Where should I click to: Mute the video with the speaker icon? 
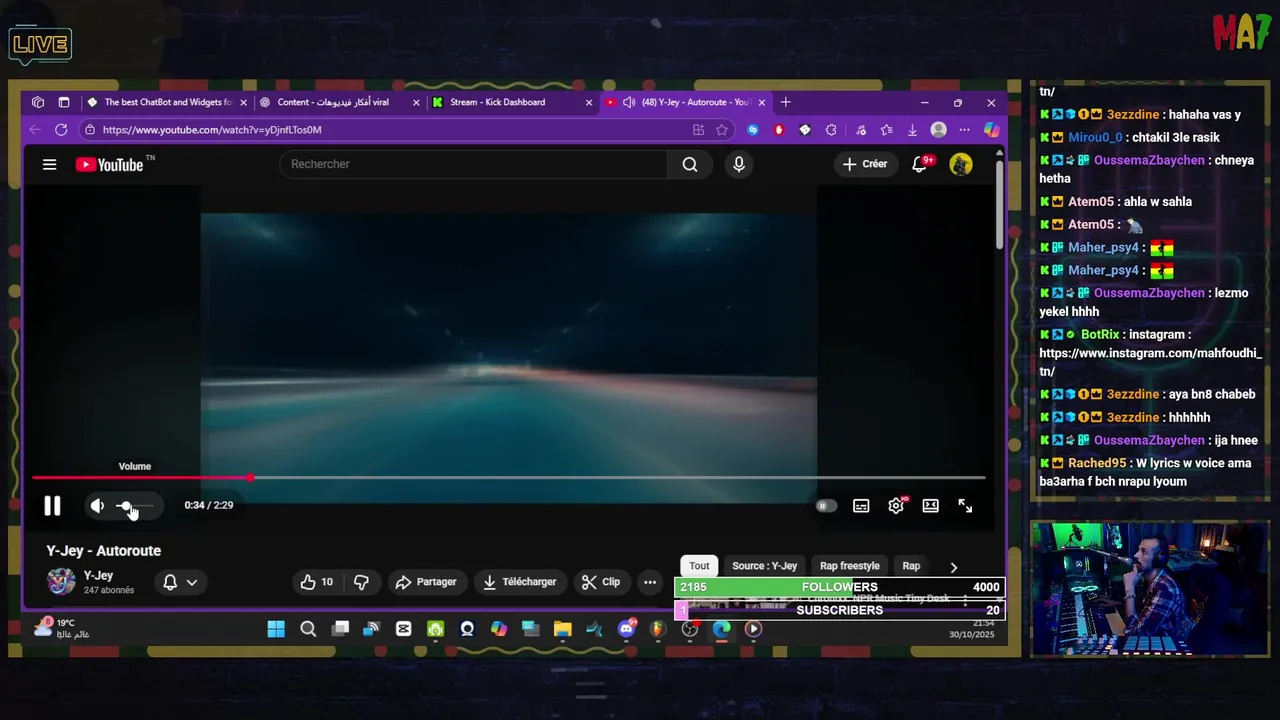[97, 506]
